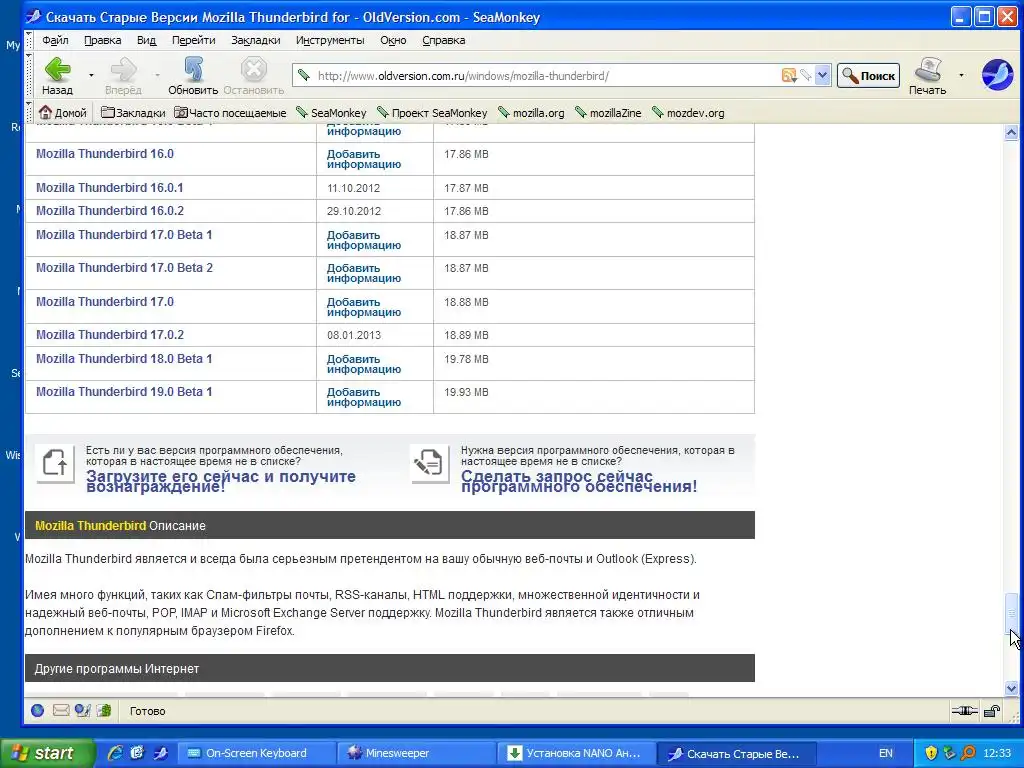Go to Домой home bookmark
The width and height of the screenshot is (1024, 768).
[63, 112]
